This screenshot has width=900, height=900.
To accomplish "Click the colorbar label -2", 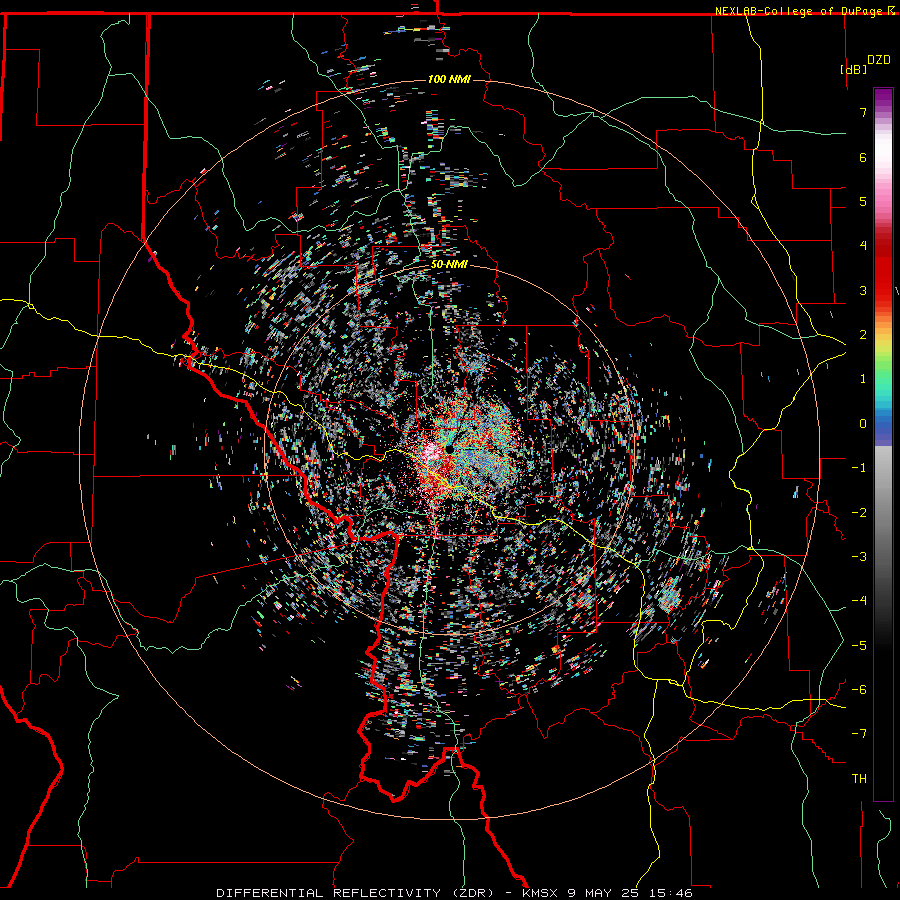I will (859, 513).
